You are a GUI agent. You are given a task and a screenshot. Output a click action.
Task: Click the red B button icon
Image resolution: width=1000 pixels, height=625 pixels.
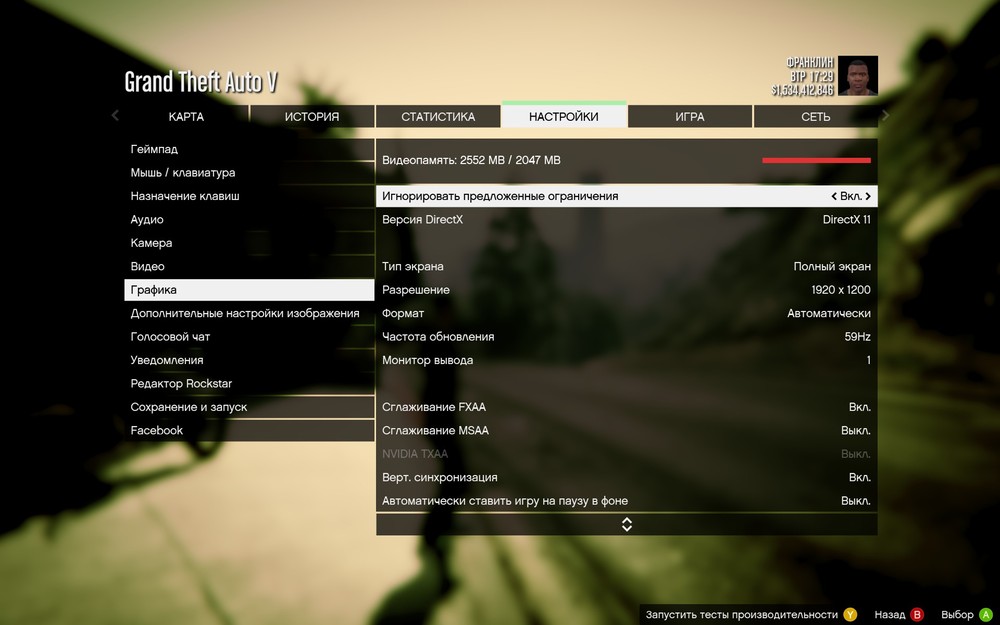917,615
